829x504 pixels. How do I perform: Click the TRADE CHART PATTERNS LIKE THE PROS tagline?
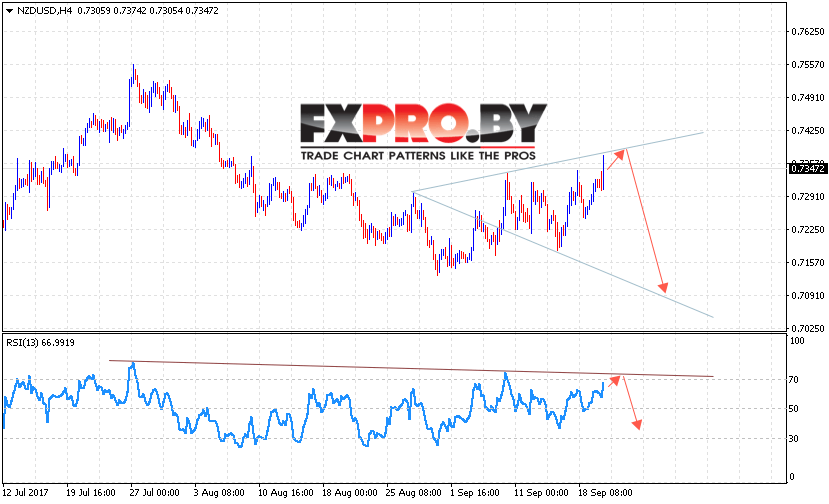point(418,156)
